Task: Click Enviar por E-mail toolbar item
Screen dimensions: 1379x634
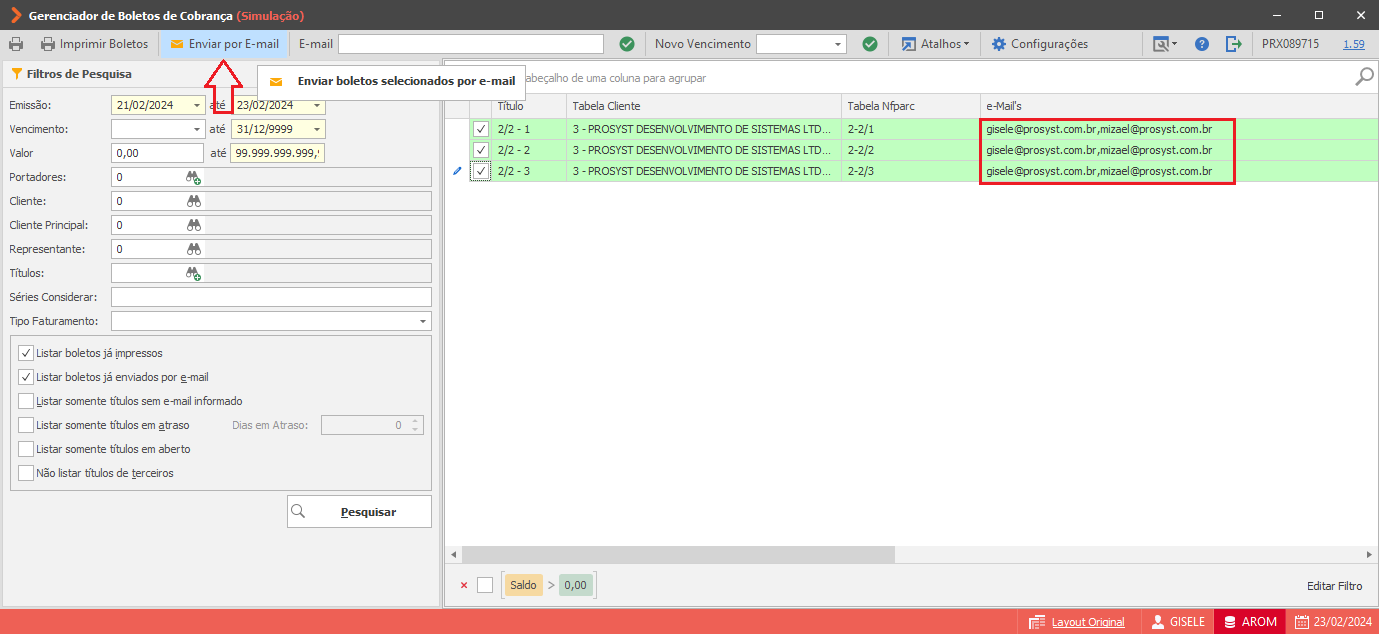Action: point(225,44)
